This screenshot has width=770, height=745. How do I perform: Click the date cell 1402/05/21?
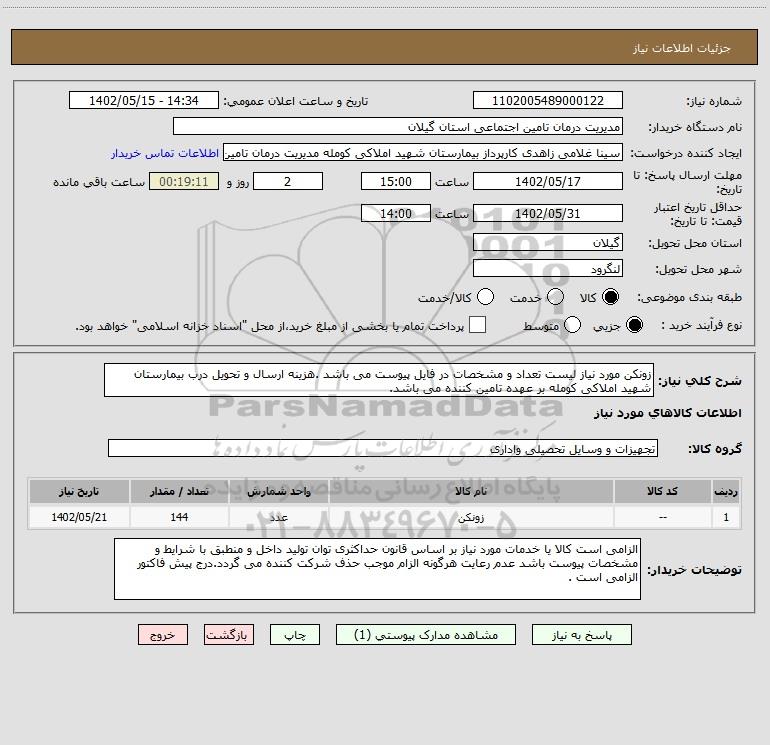[79, 517]
